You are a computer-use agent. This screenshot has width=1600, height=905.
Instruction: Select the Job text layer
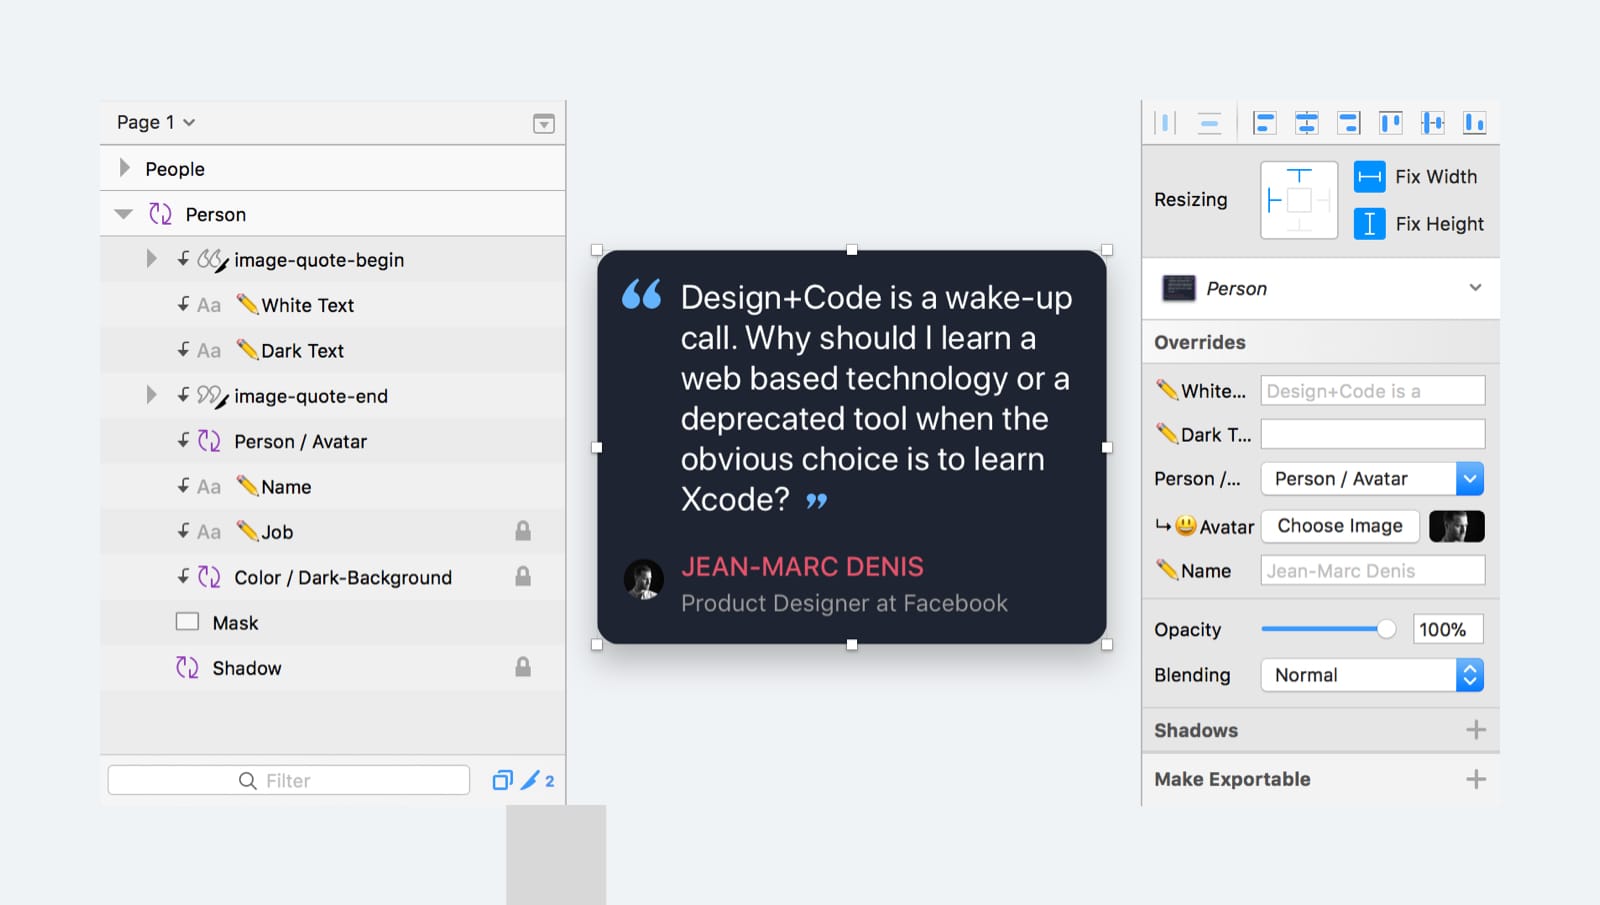pos(332,532)
